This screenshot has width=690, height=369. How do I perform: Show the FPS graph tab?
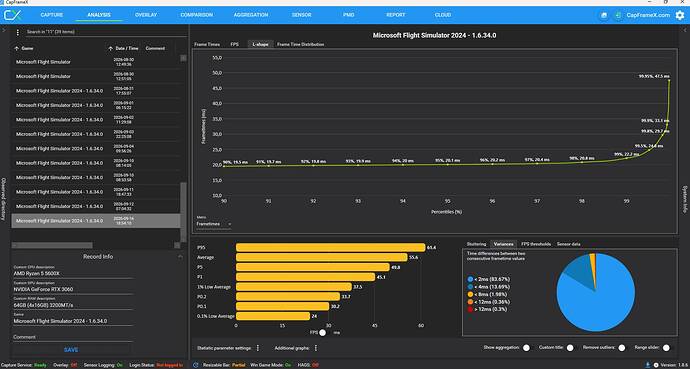coord(235,44)
